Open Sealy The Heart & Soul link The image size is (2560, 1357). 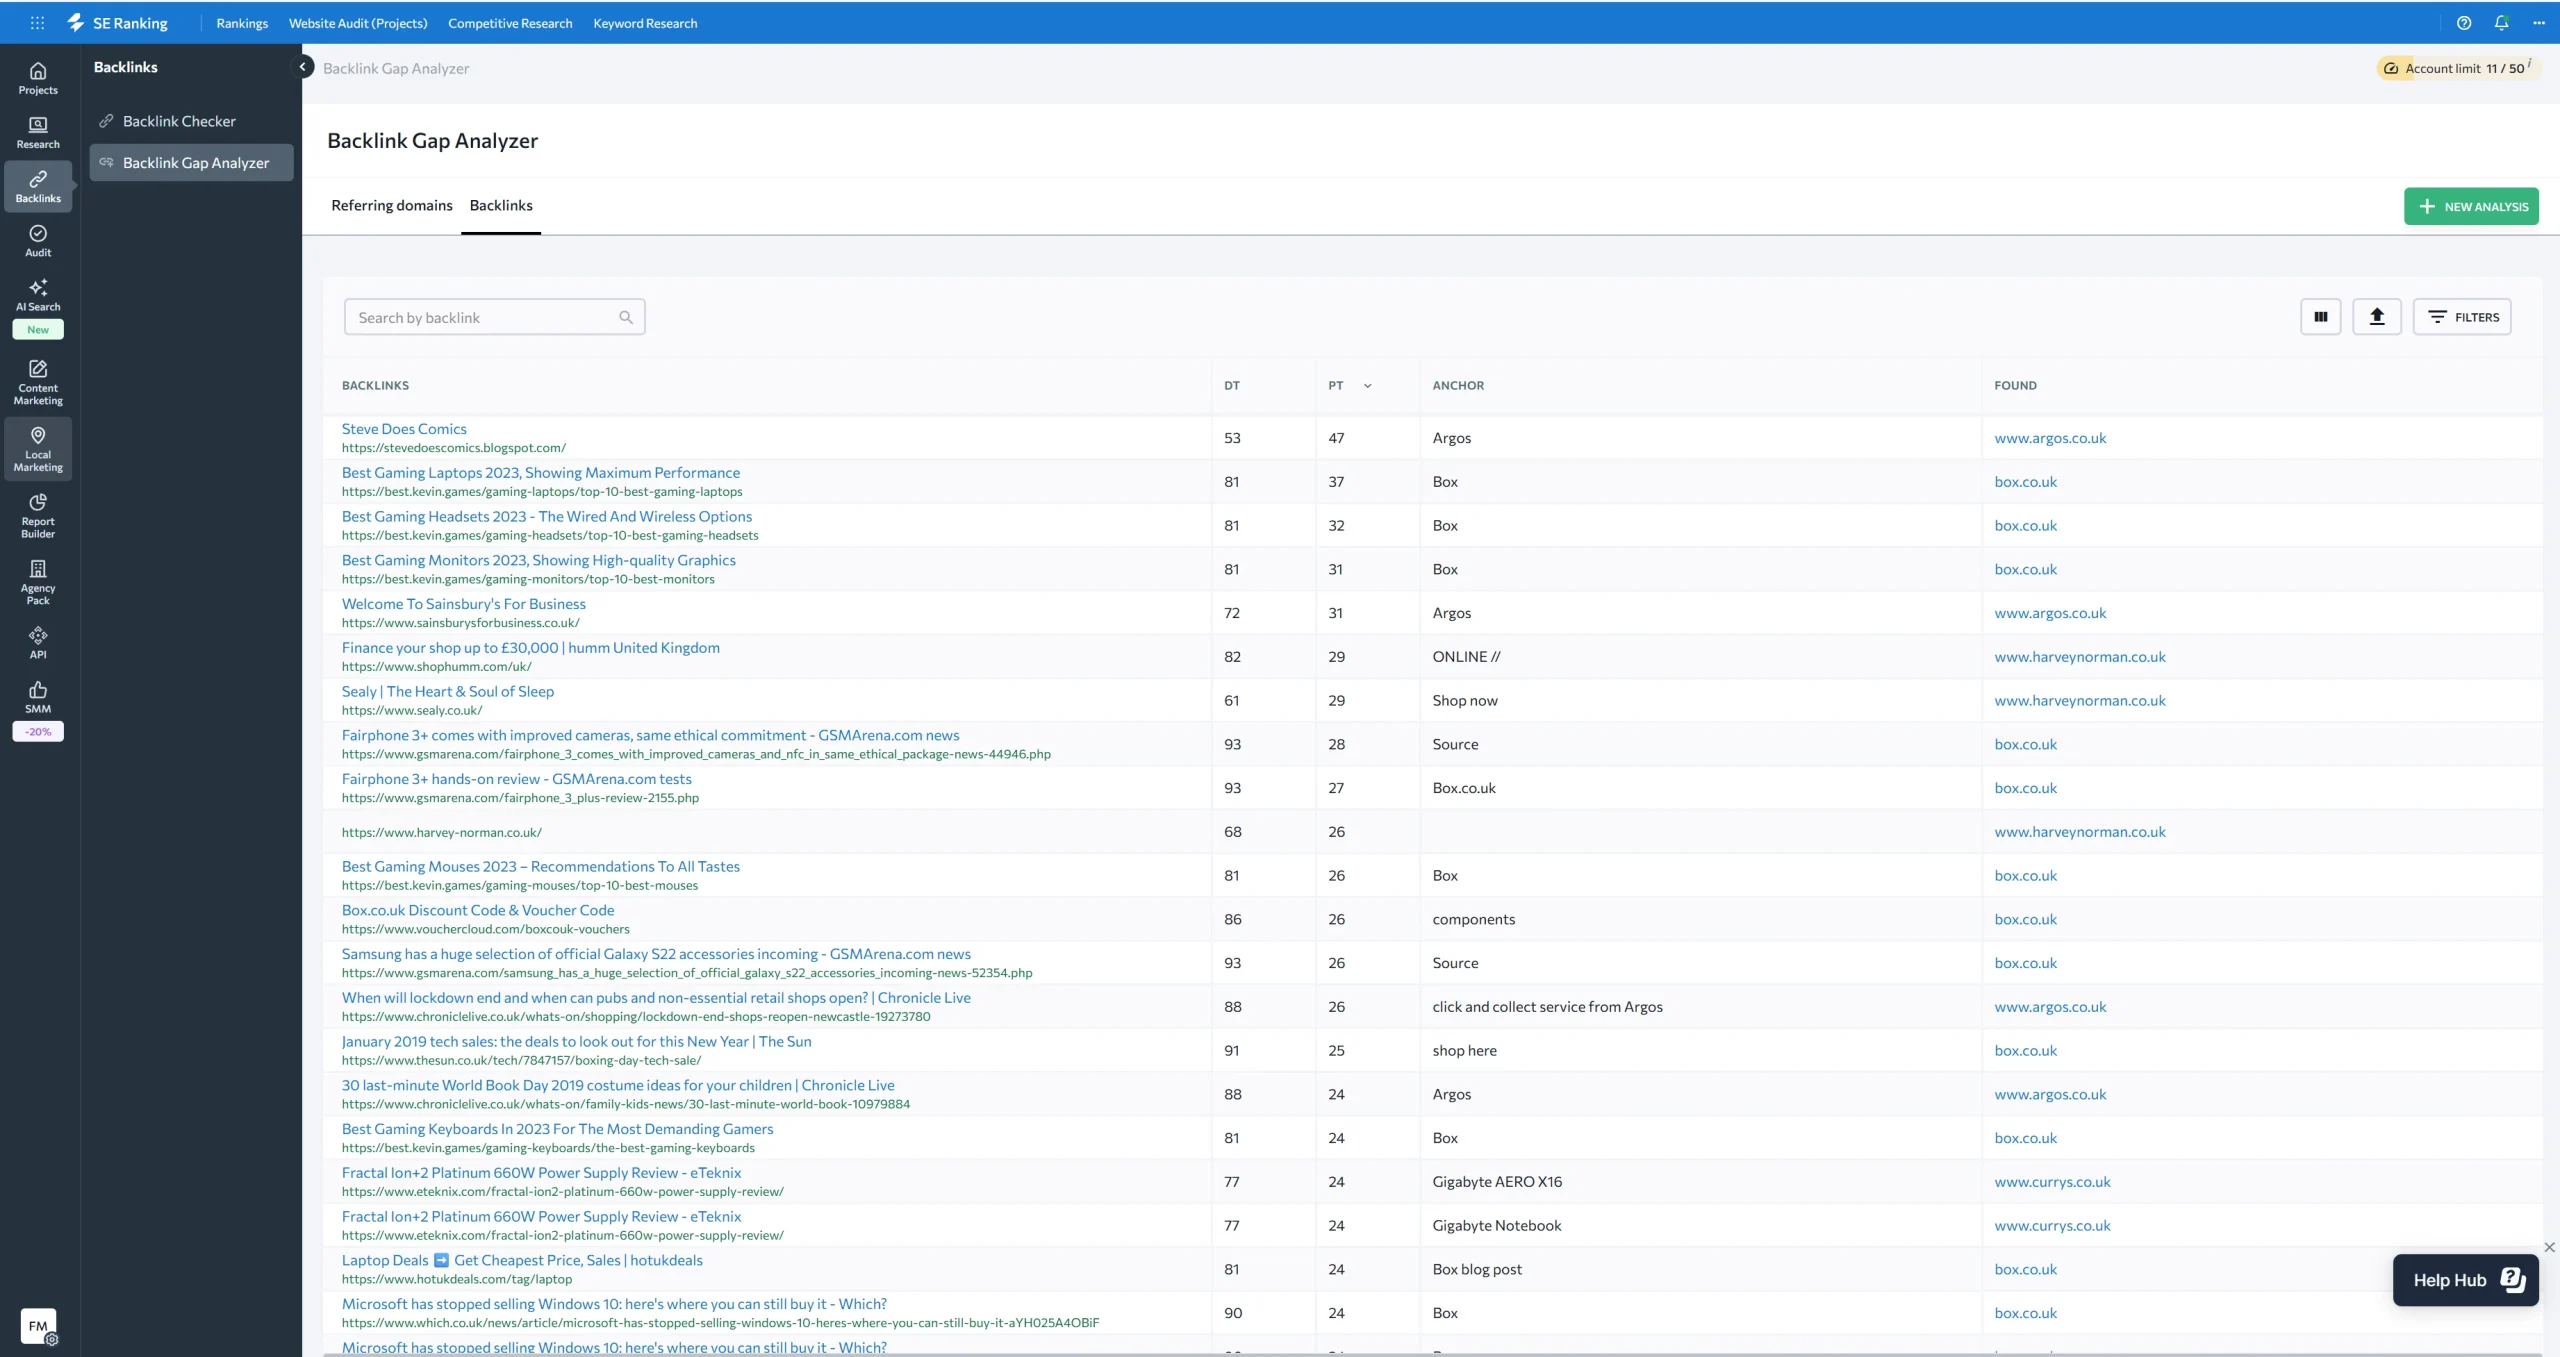[x=447, y=691]
